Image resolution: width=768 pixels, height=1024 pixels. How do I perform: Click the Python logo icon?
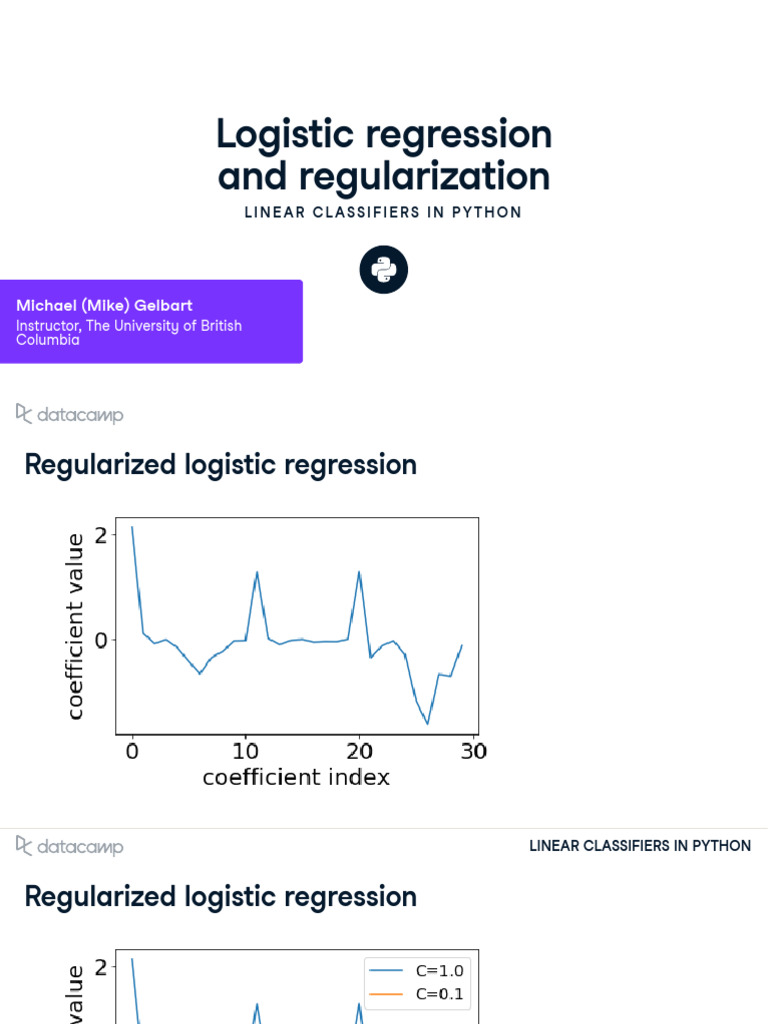pyautogui.click(x=384, y=270)
